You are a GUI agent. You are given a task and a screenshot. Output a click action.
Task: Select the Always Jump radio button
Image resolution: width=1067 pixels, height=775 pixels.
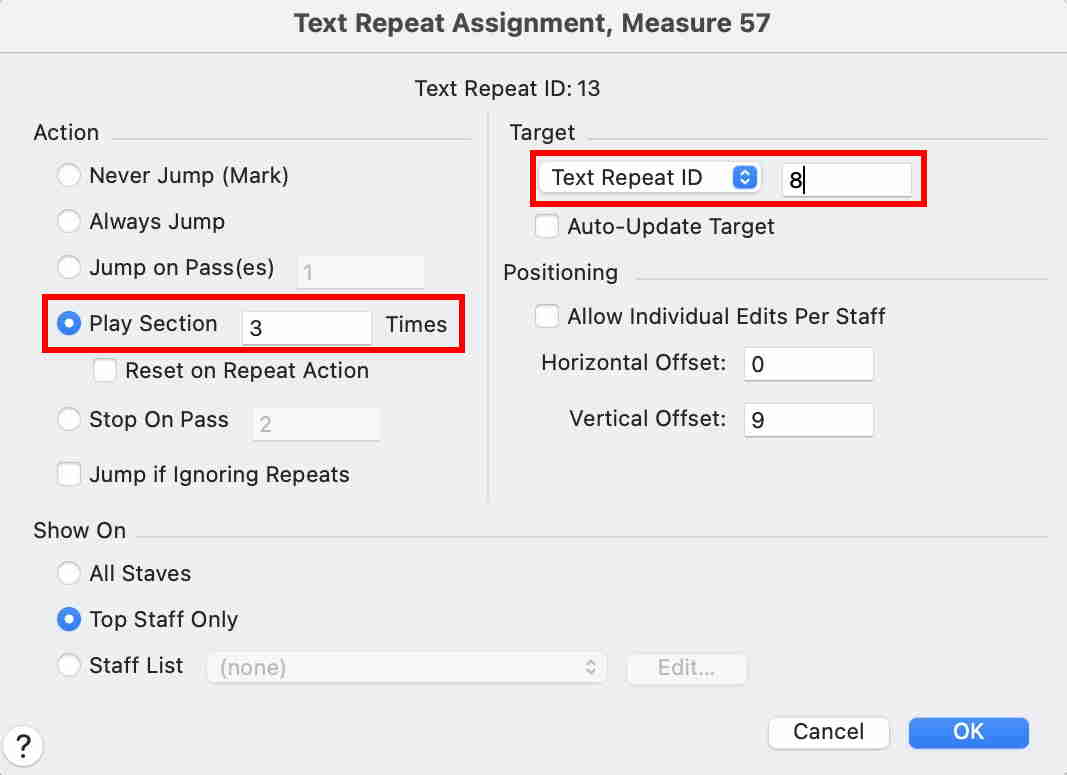point(69,222)
